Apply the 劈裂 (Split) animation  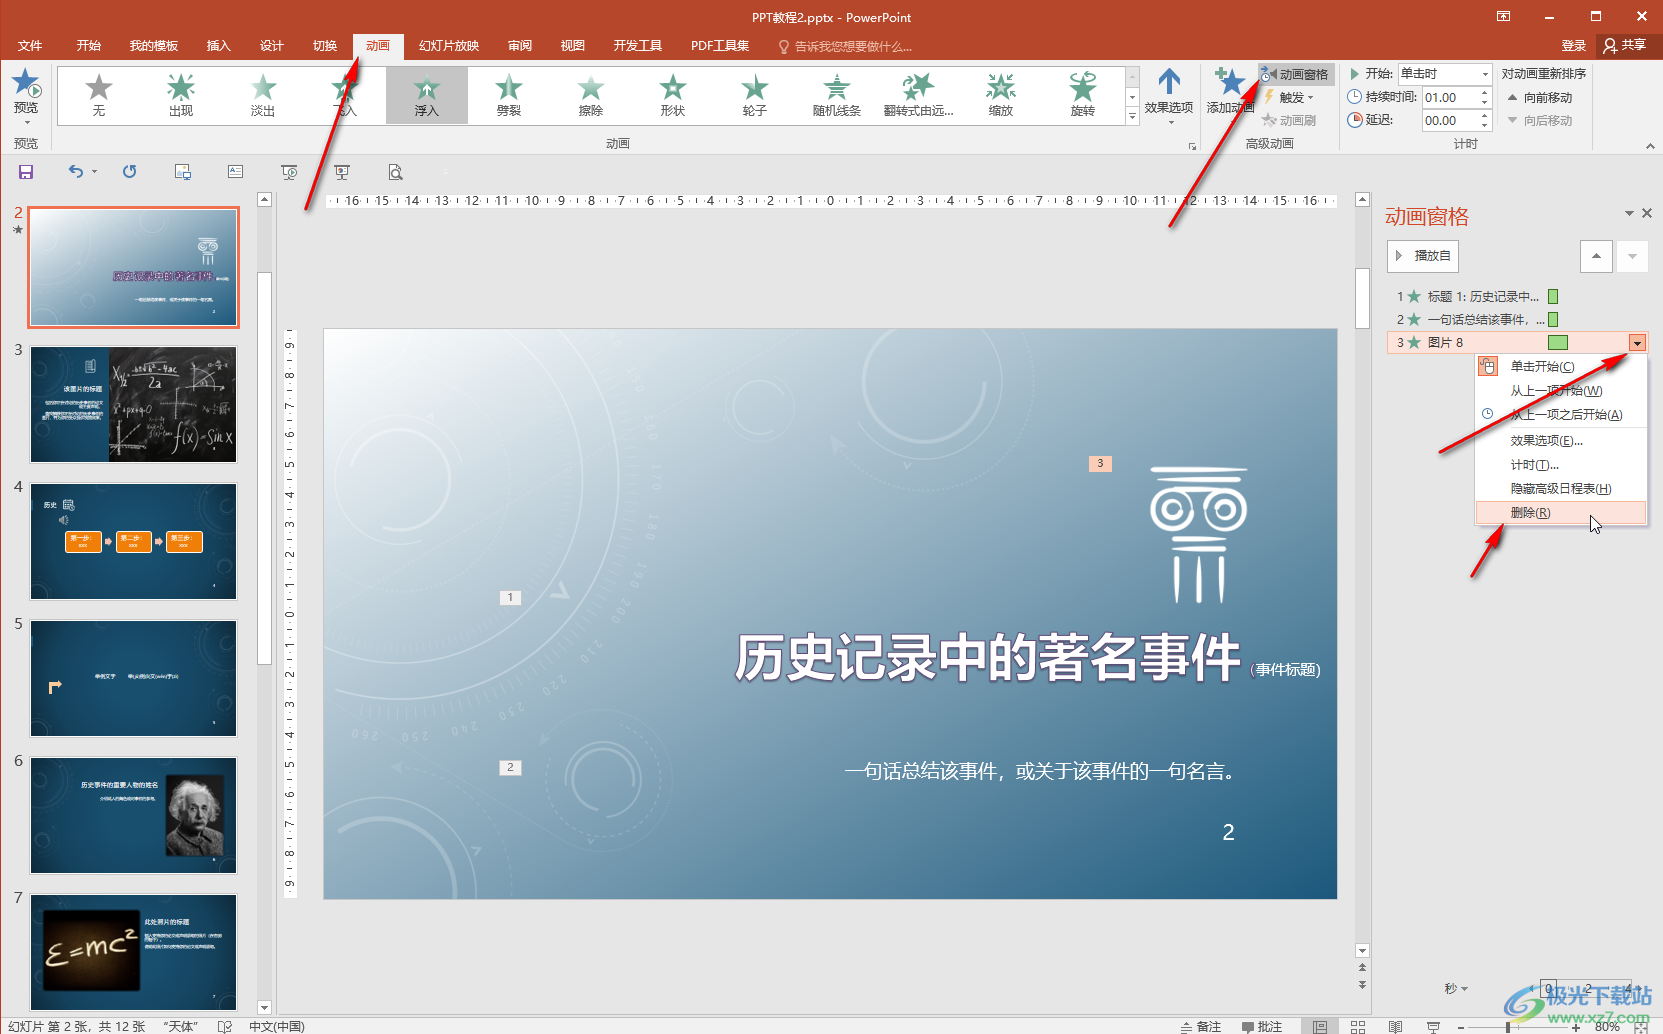[509, 95]
